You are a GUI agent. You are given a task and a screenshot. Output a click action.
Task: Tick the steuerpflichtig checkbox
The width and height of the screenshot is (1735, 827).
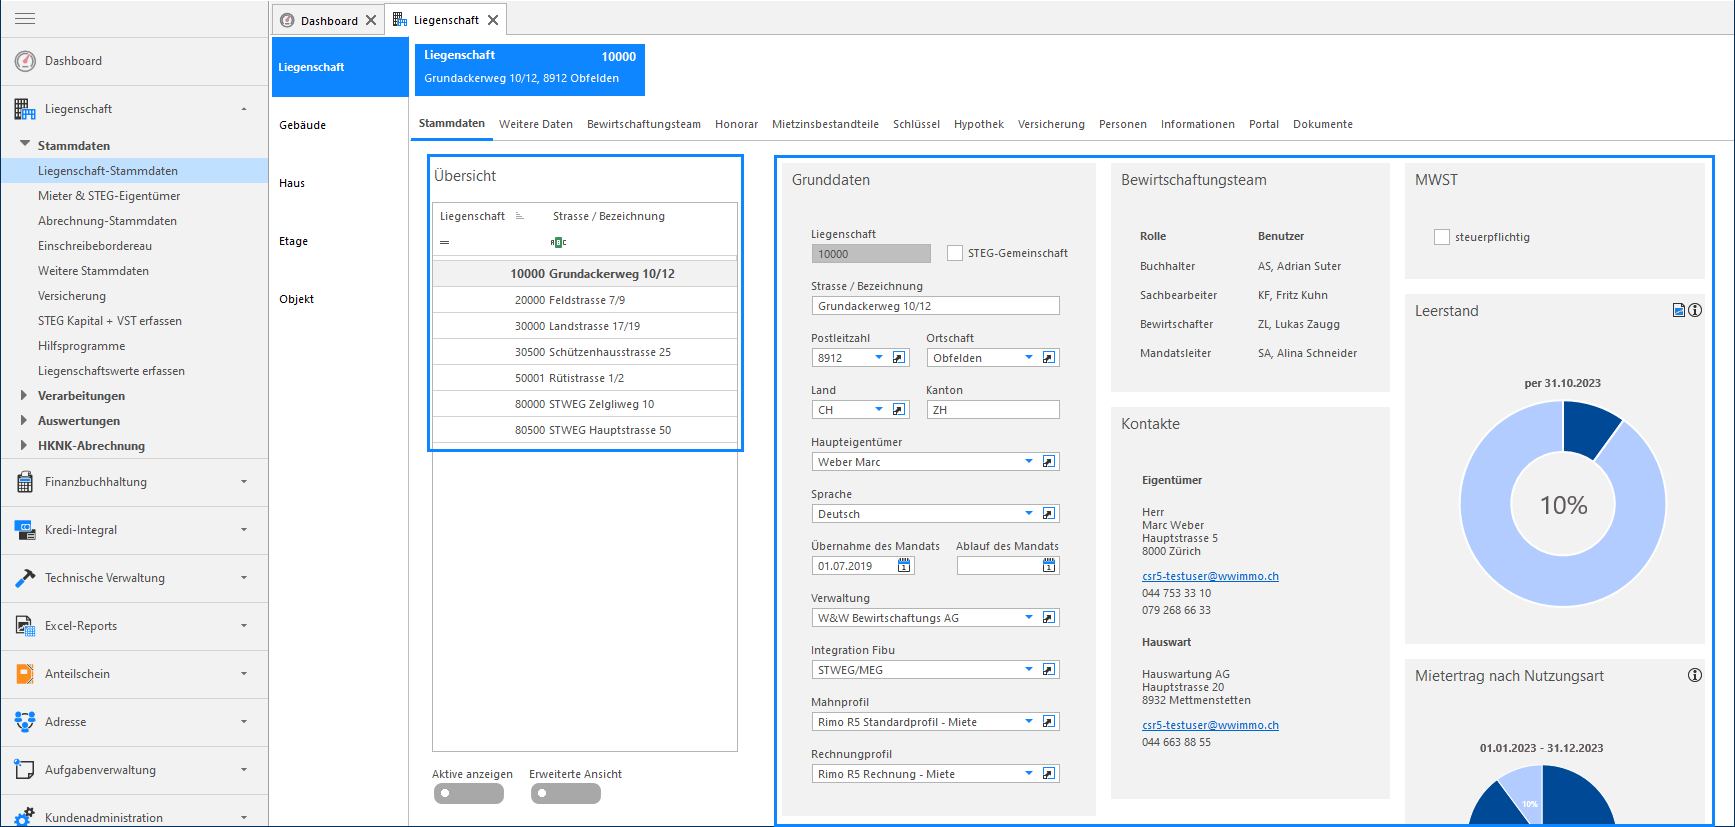point(1442,237)
